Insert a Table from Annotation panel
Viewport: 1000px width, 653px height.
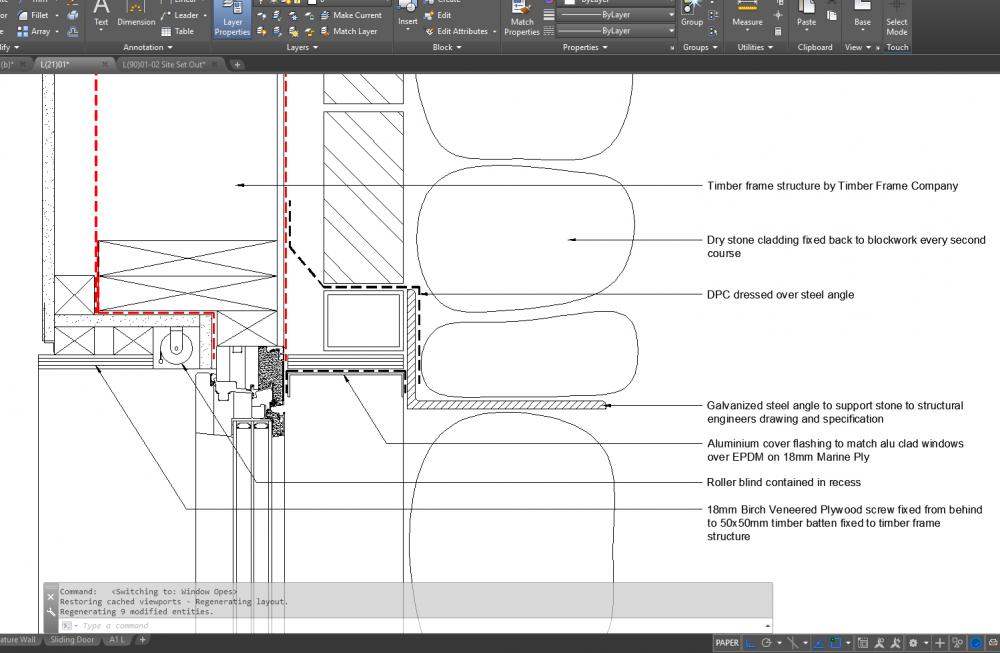coord(177,31)
